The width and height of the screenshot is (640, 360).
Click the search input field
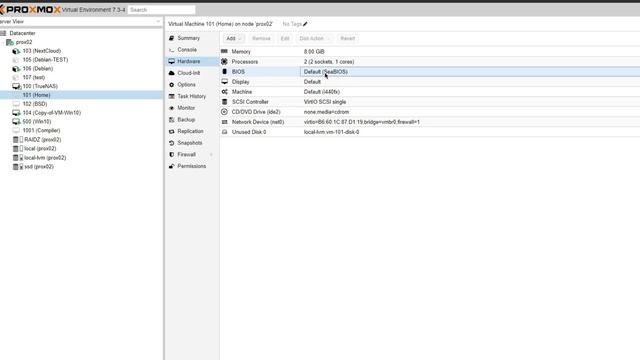(162, 9)
